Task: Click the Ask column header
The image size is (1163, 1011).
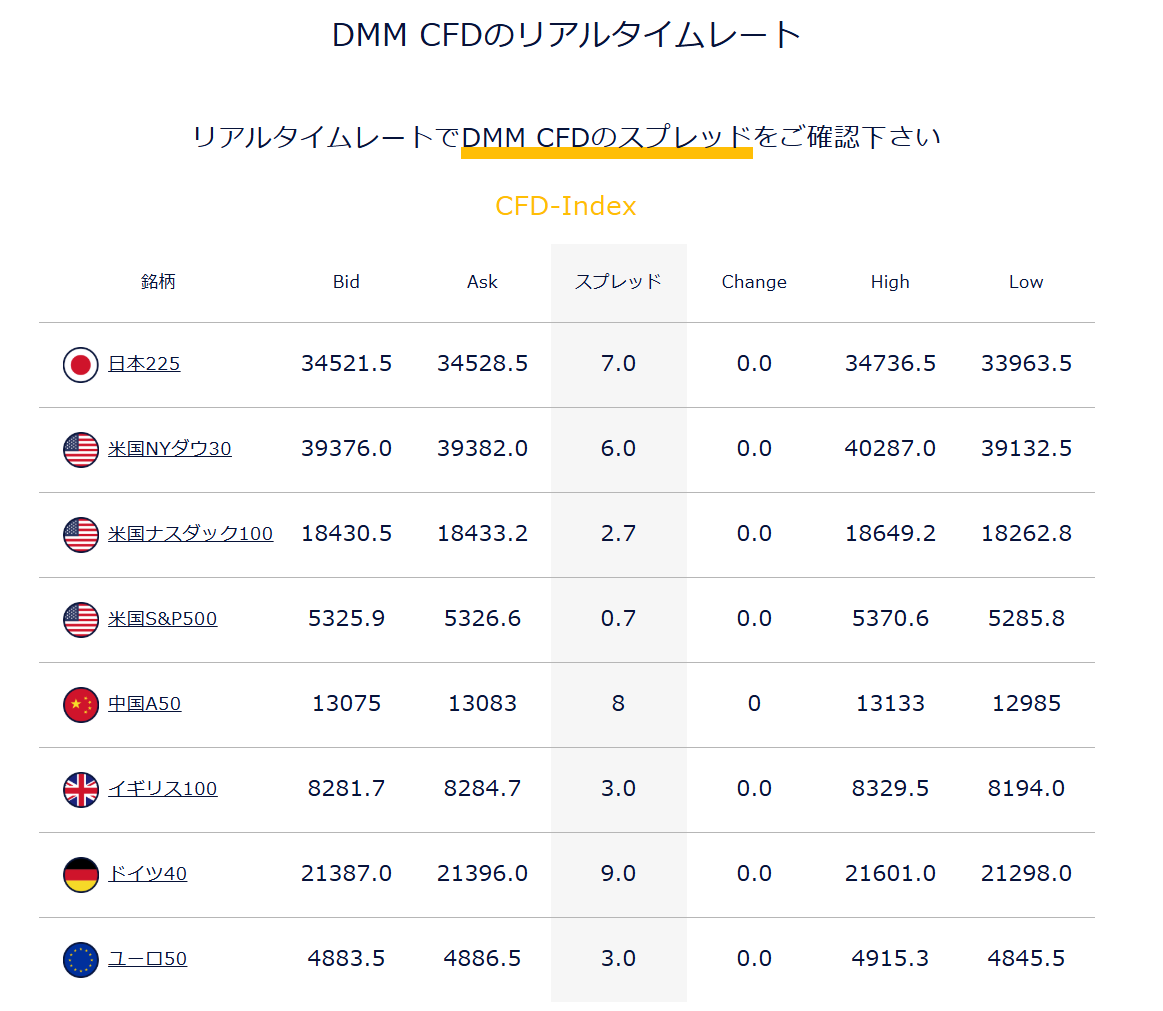Action: pyautogui.click(x=482, y=281)
